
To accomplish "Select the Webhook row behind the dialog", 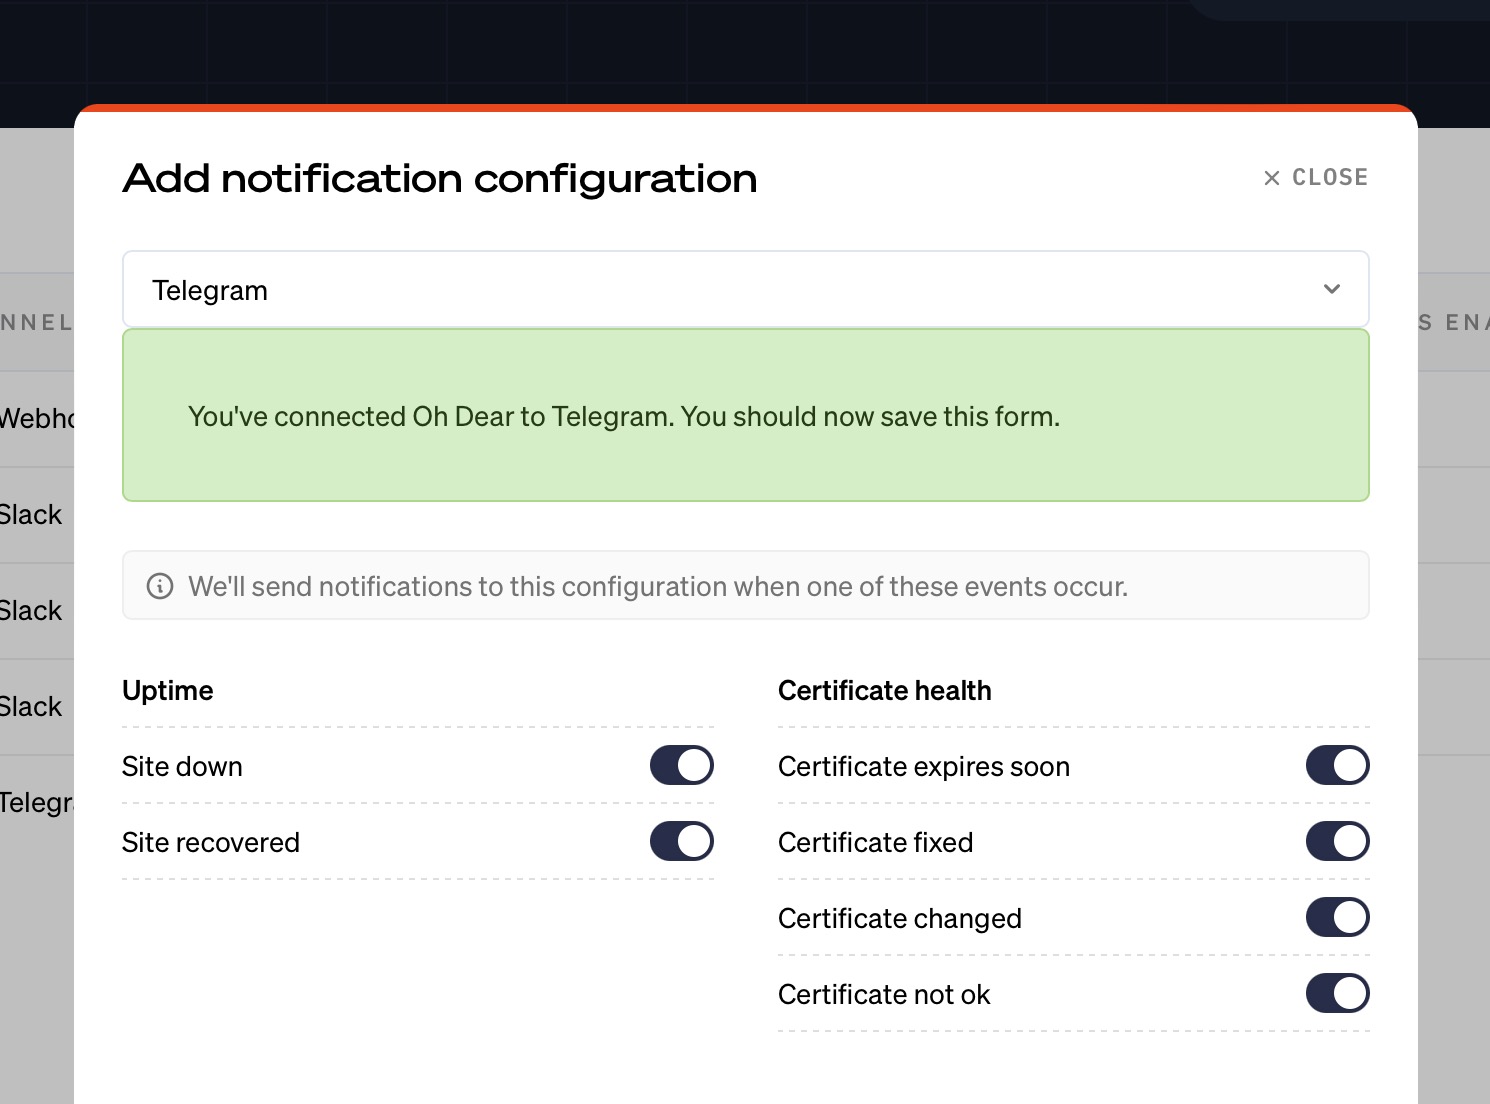I will click(x=36, y=419).
